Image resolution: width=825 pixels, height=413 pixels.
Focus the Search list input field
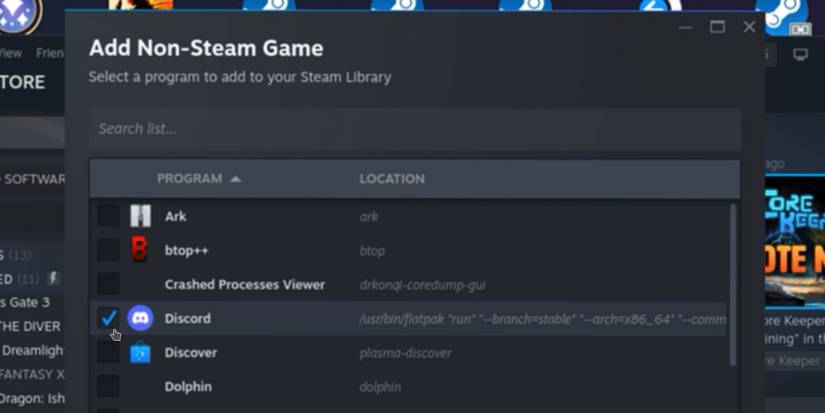click(414, 129)
